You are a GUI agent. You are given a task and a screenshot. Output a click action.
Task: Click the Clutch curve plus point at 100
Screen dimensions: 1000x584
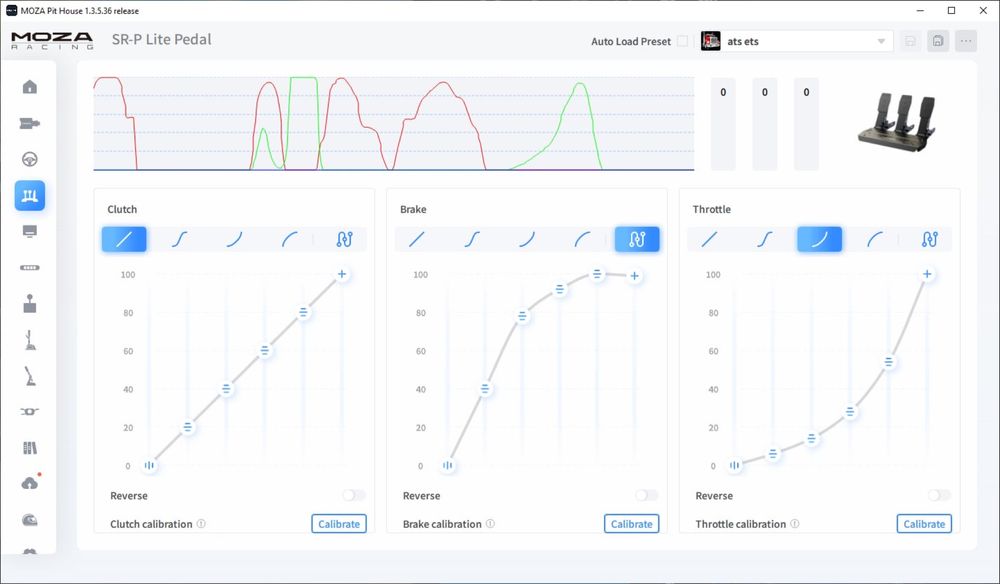(342, 274)
